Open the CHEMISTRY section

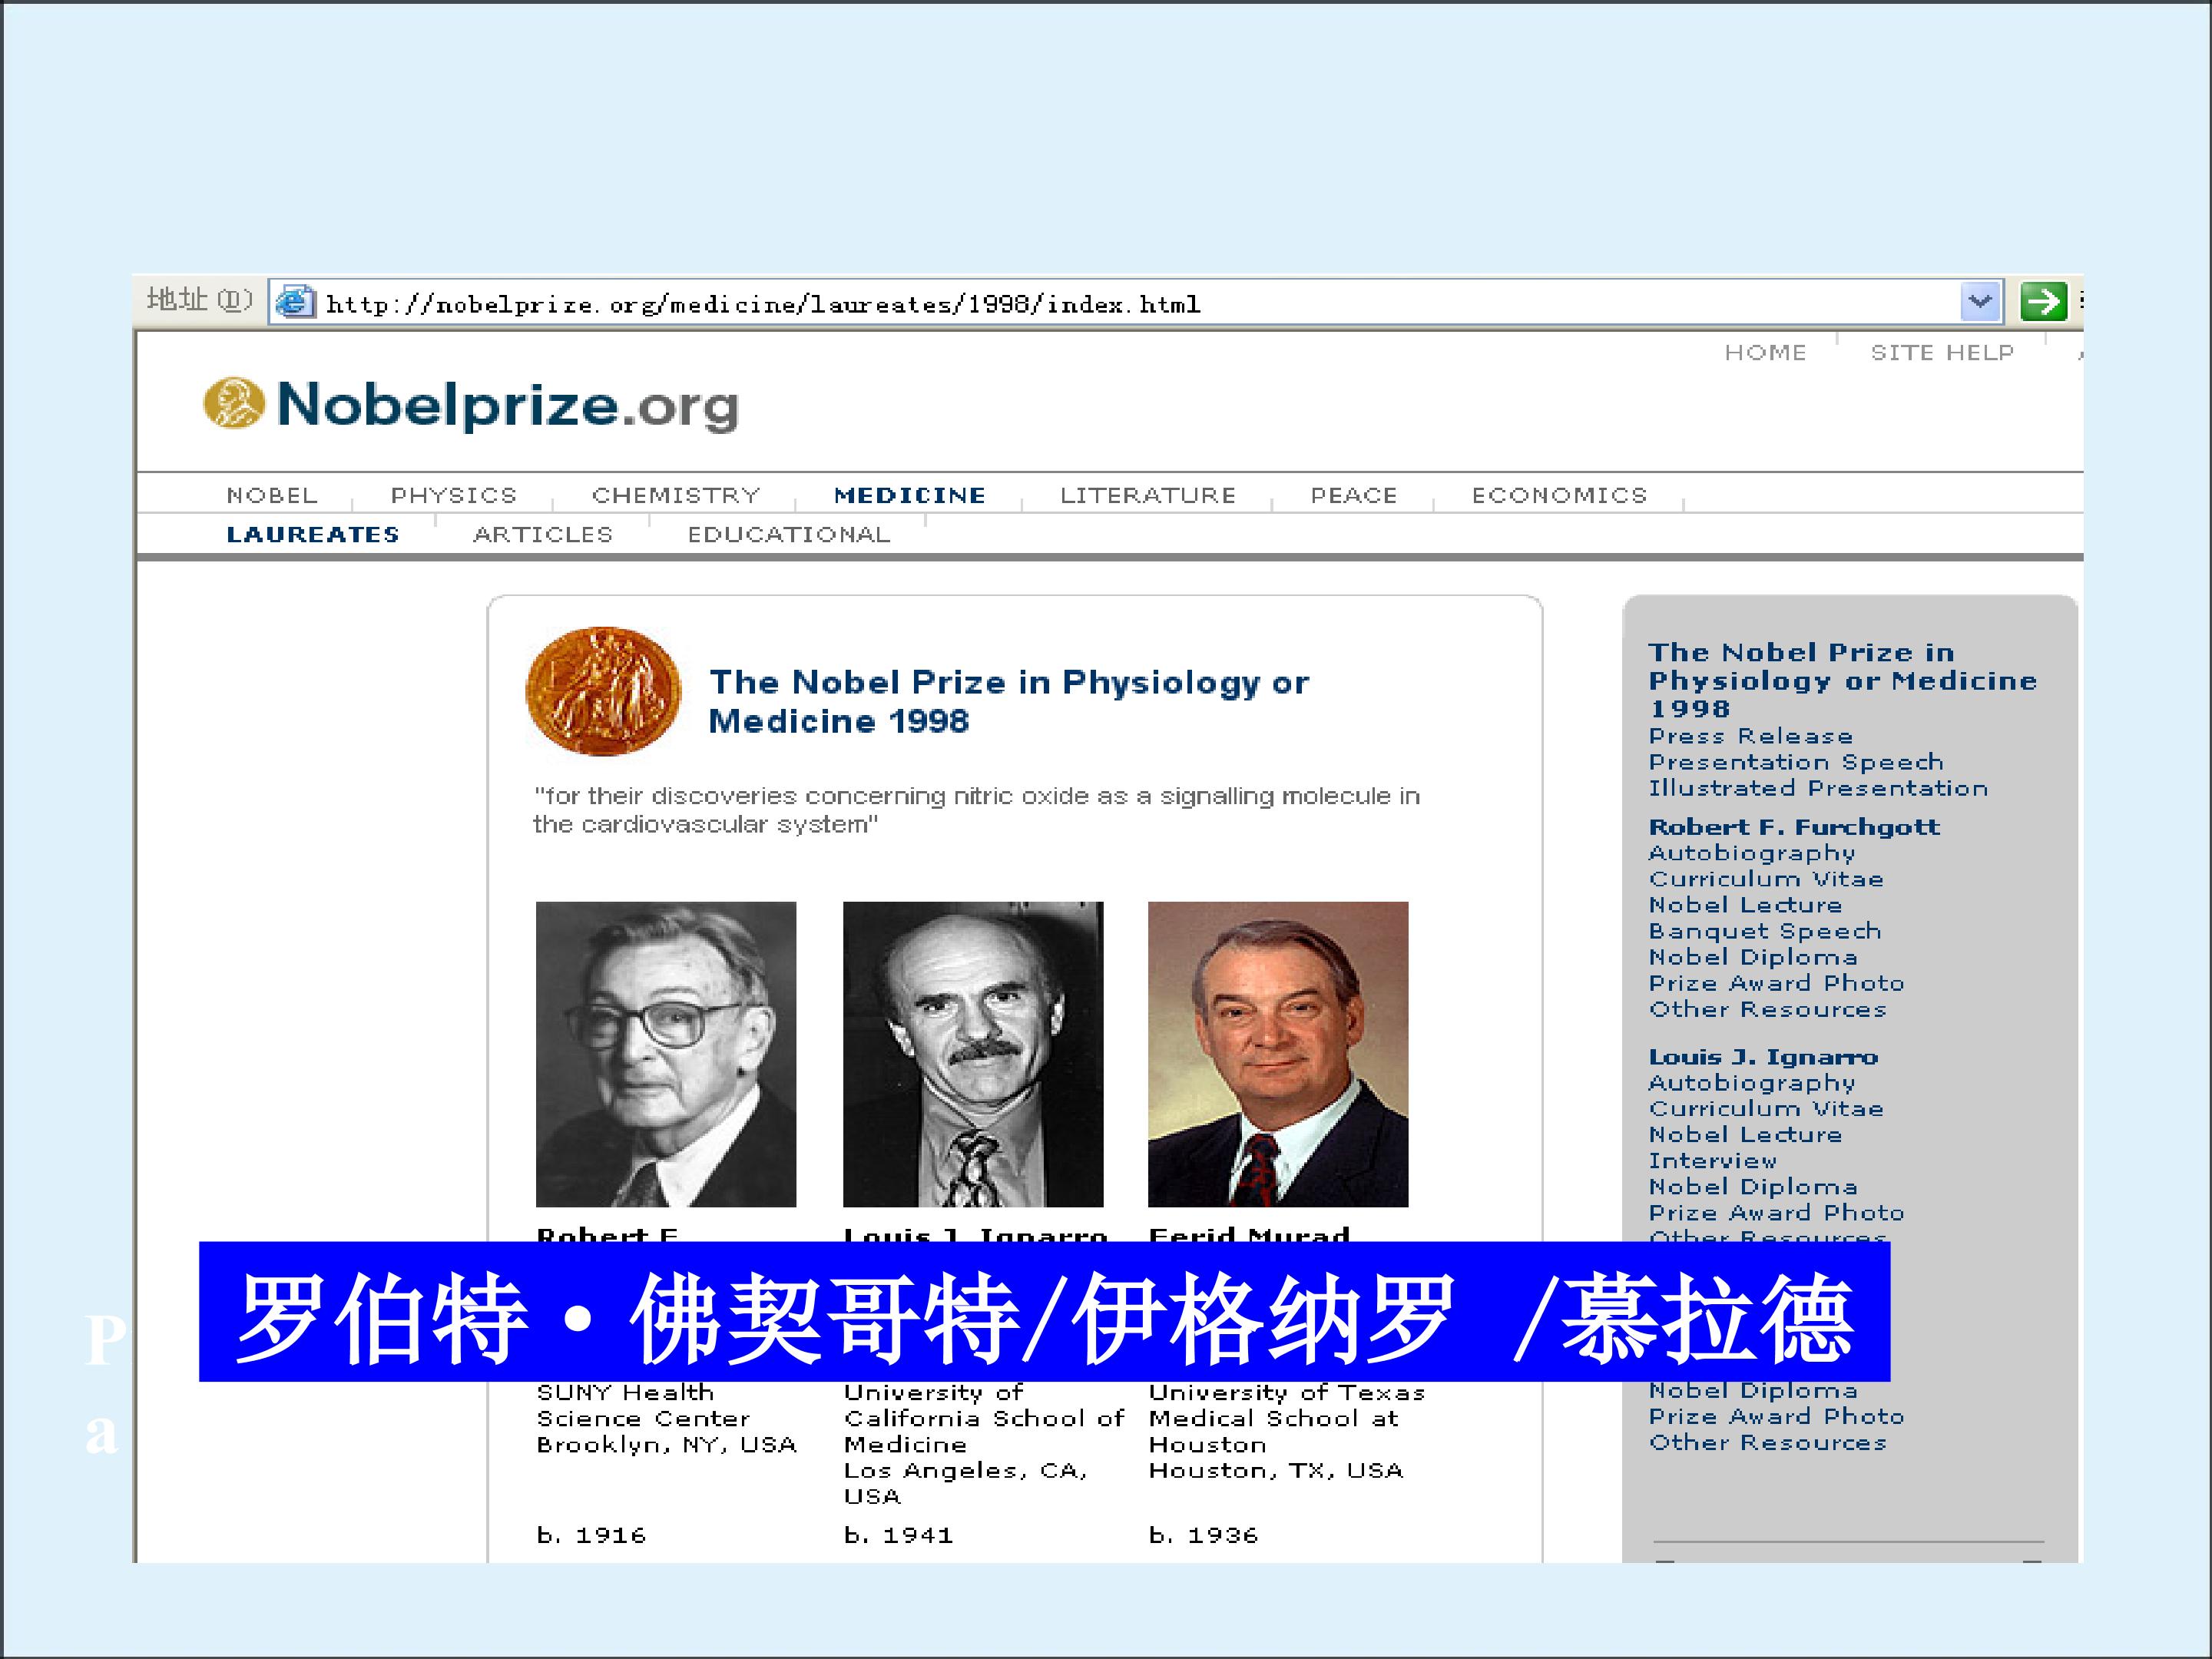pos(676,495)
